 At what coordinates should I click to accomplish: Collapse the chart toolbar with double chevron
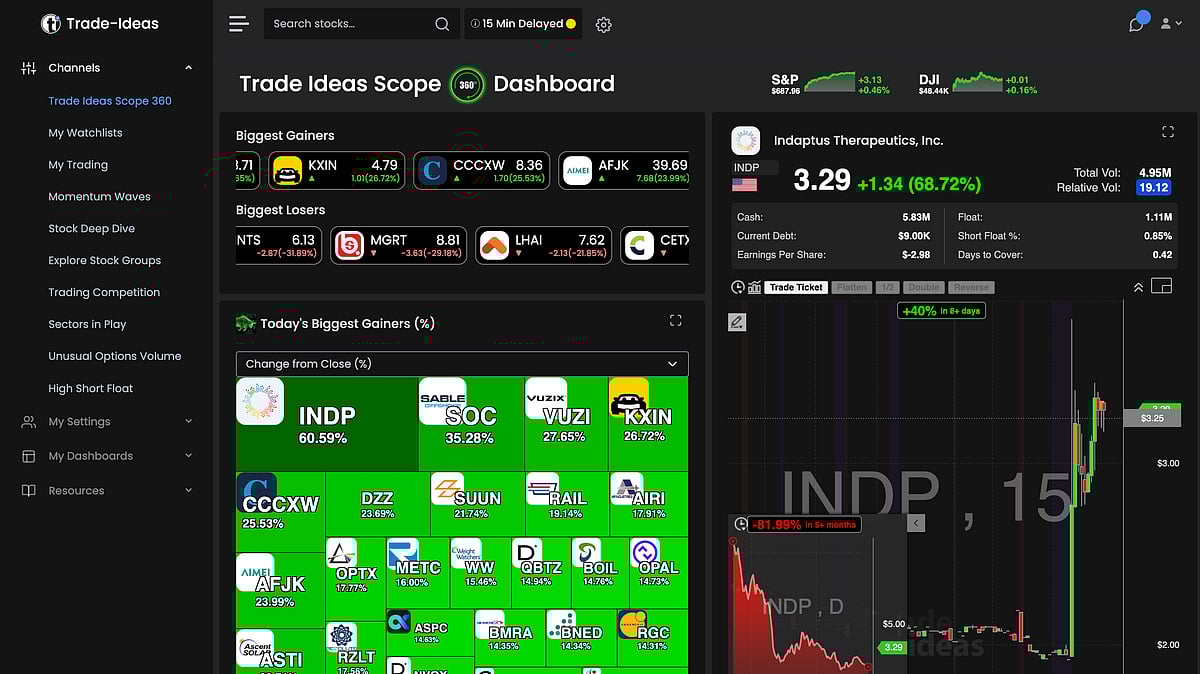[x=1137, y=287]
